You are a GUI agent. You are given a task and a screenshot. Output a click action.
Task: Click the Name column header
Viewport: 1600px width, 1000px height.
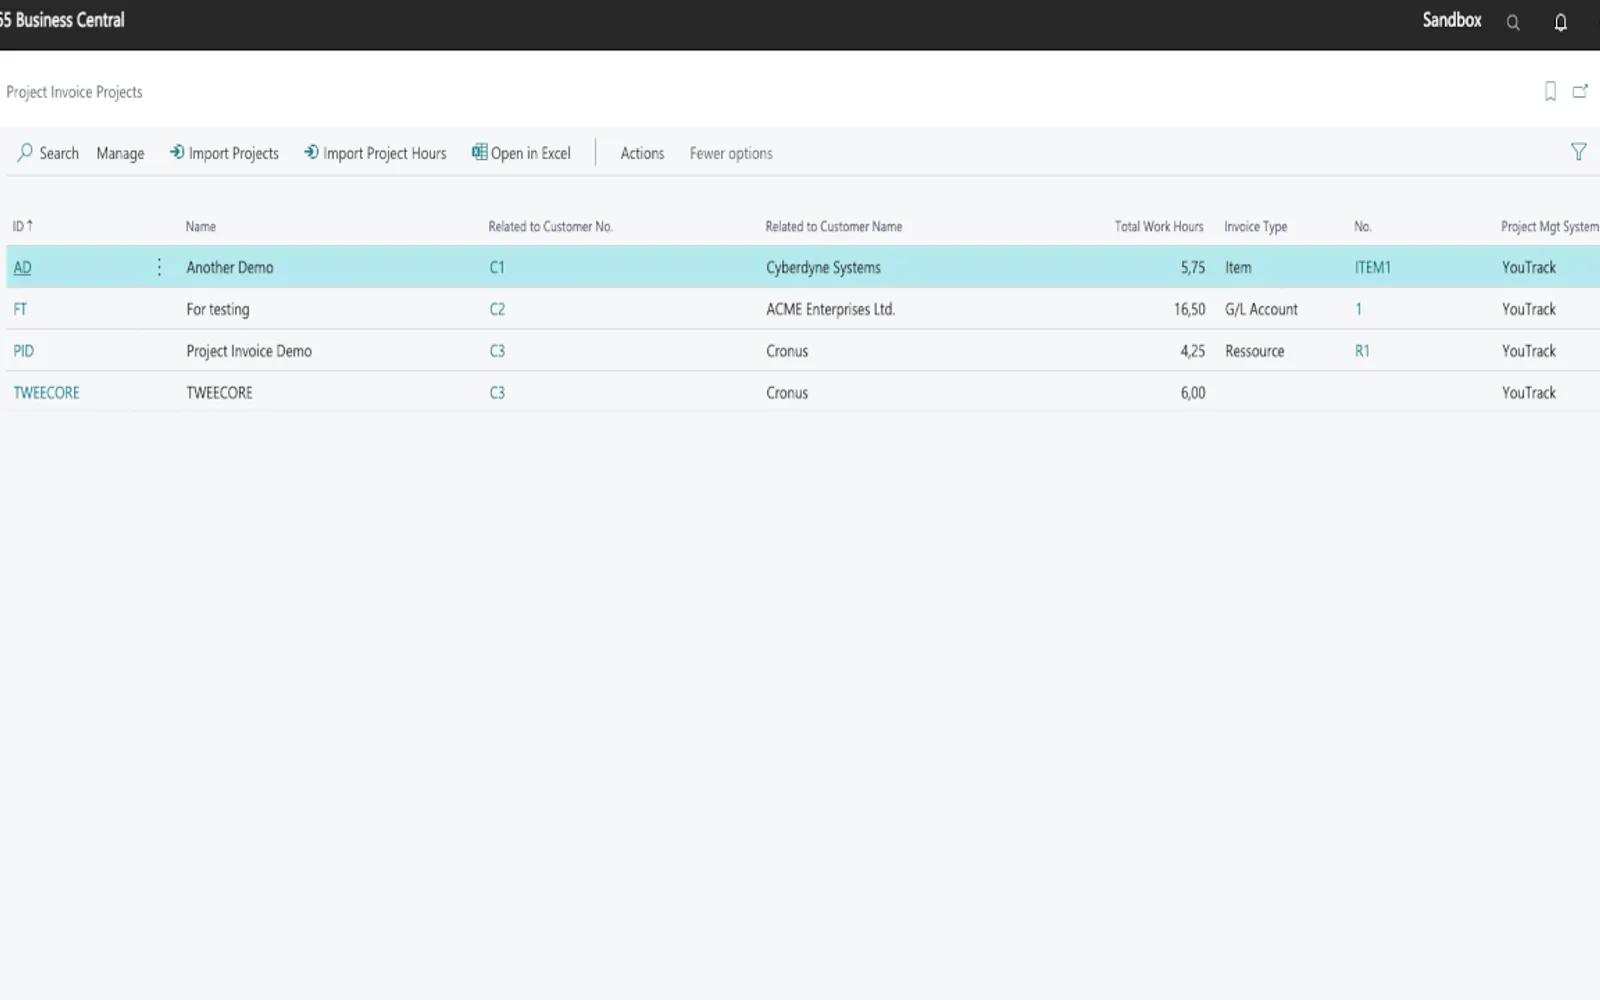(201, 226)
